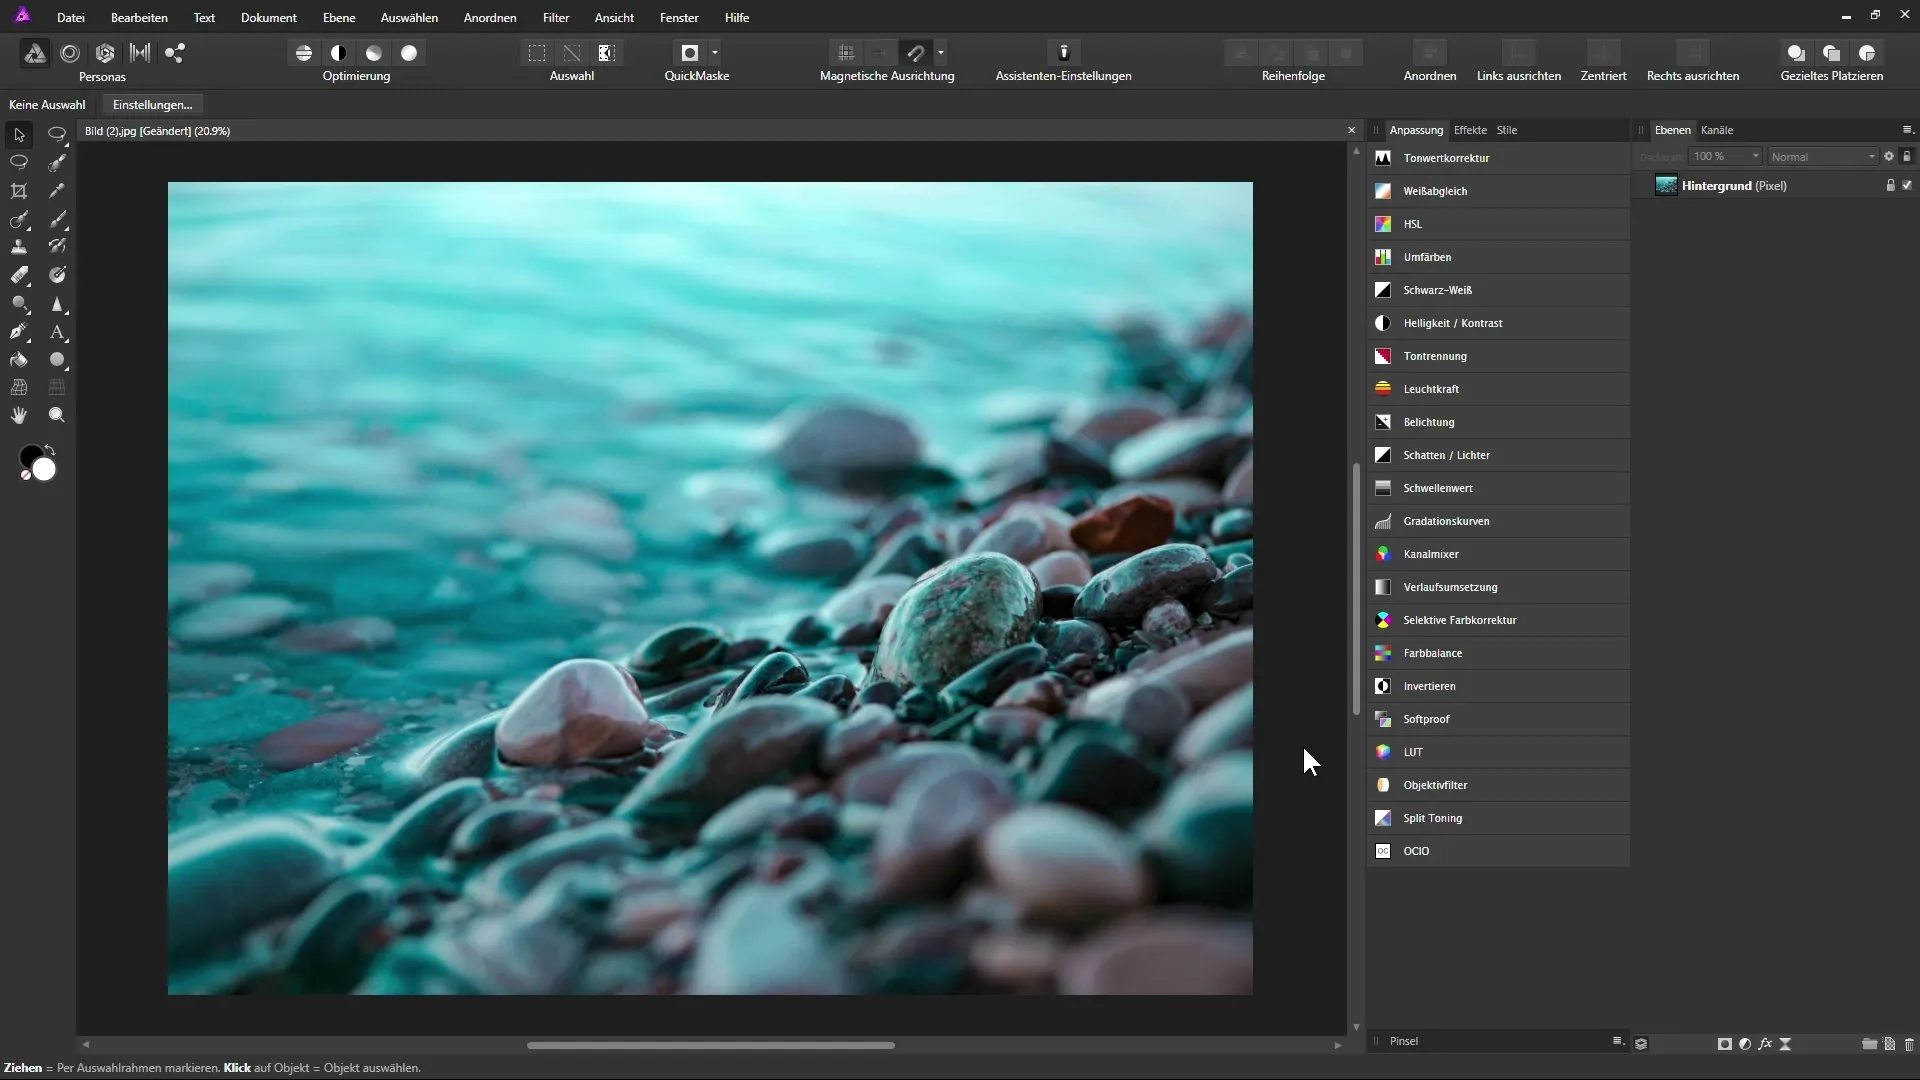Switch to the Tone Mapping persona
This screenshot has width=1920, height=1080.
click(x=140, y=53)
